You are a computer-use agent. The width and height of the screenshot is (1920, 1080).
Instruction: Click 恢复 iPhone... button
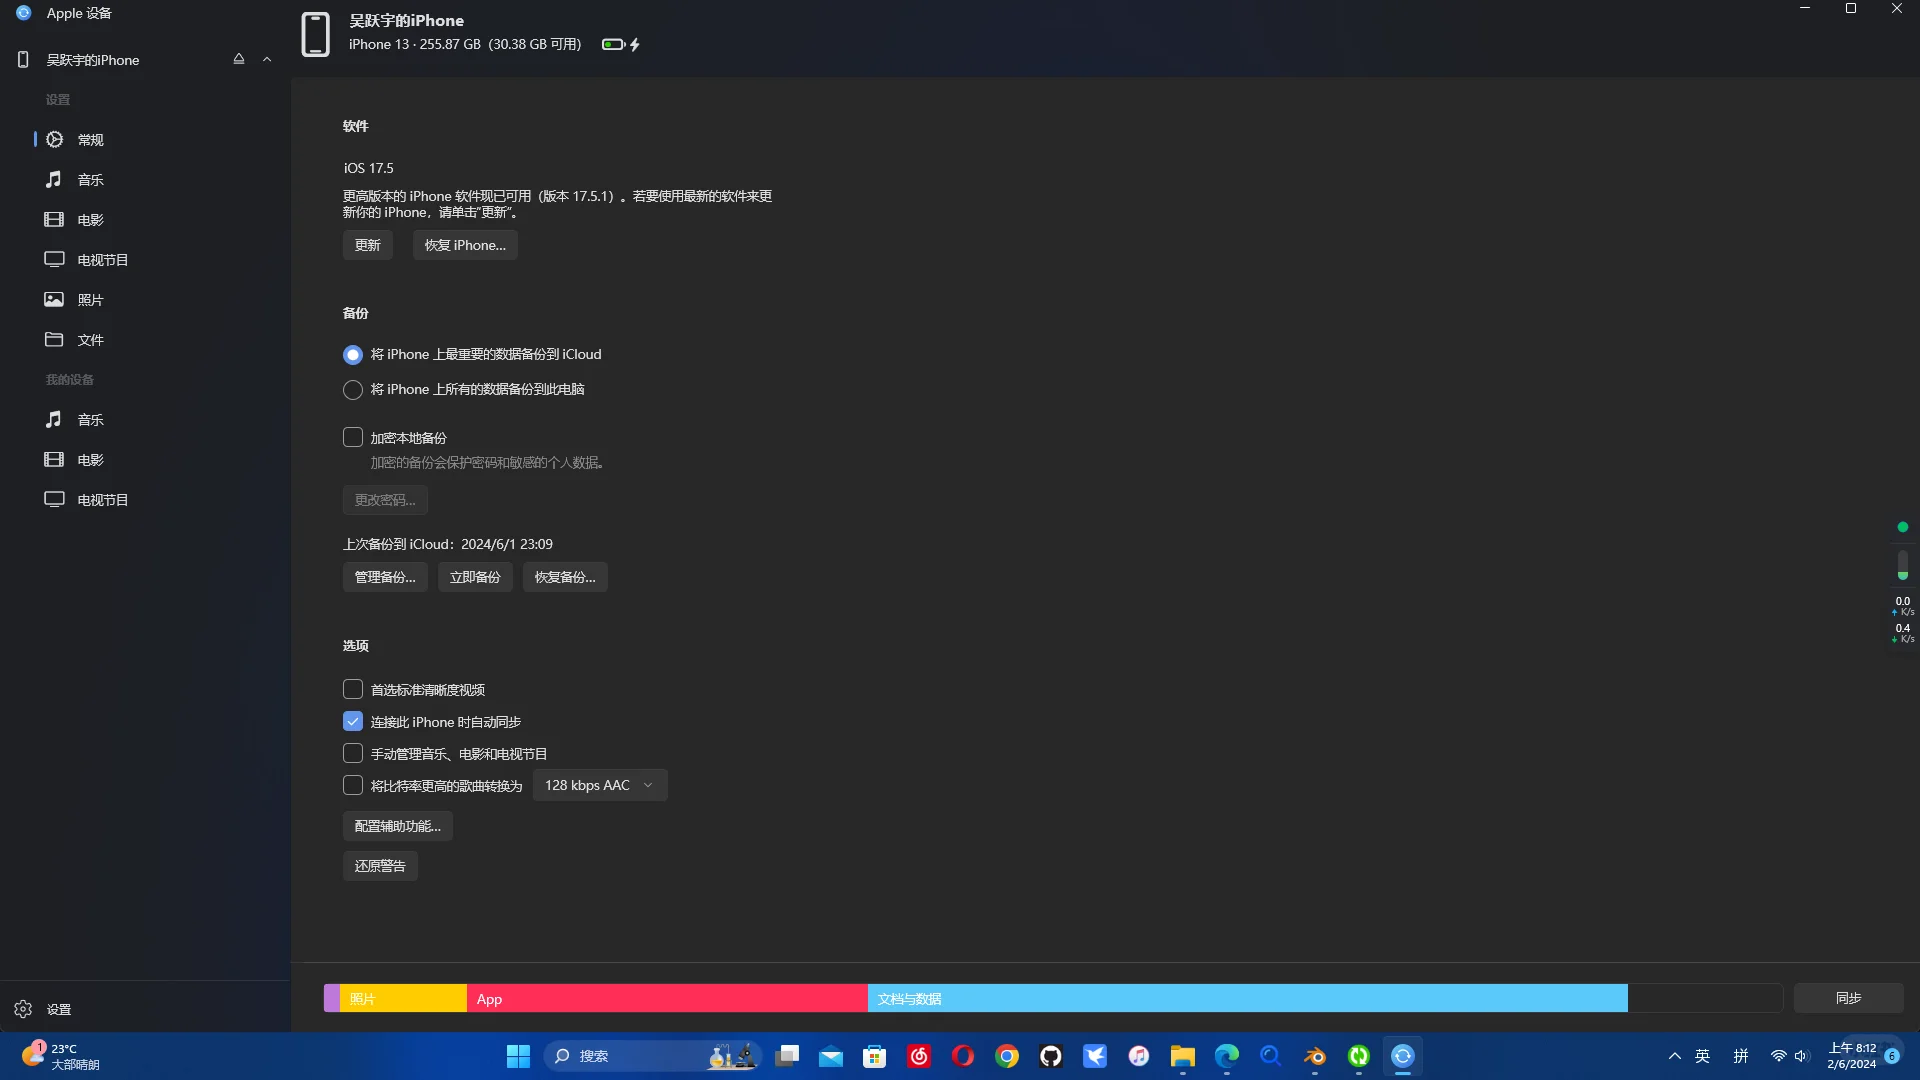coord(464,244)
